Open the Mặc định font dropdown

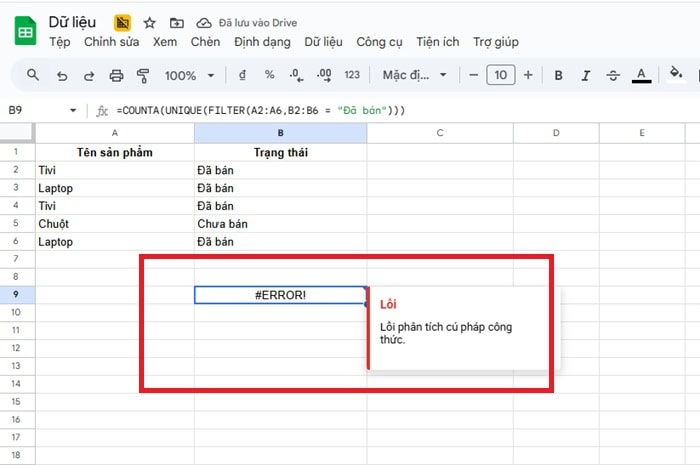pyautogui.click(x=415, y=75)
